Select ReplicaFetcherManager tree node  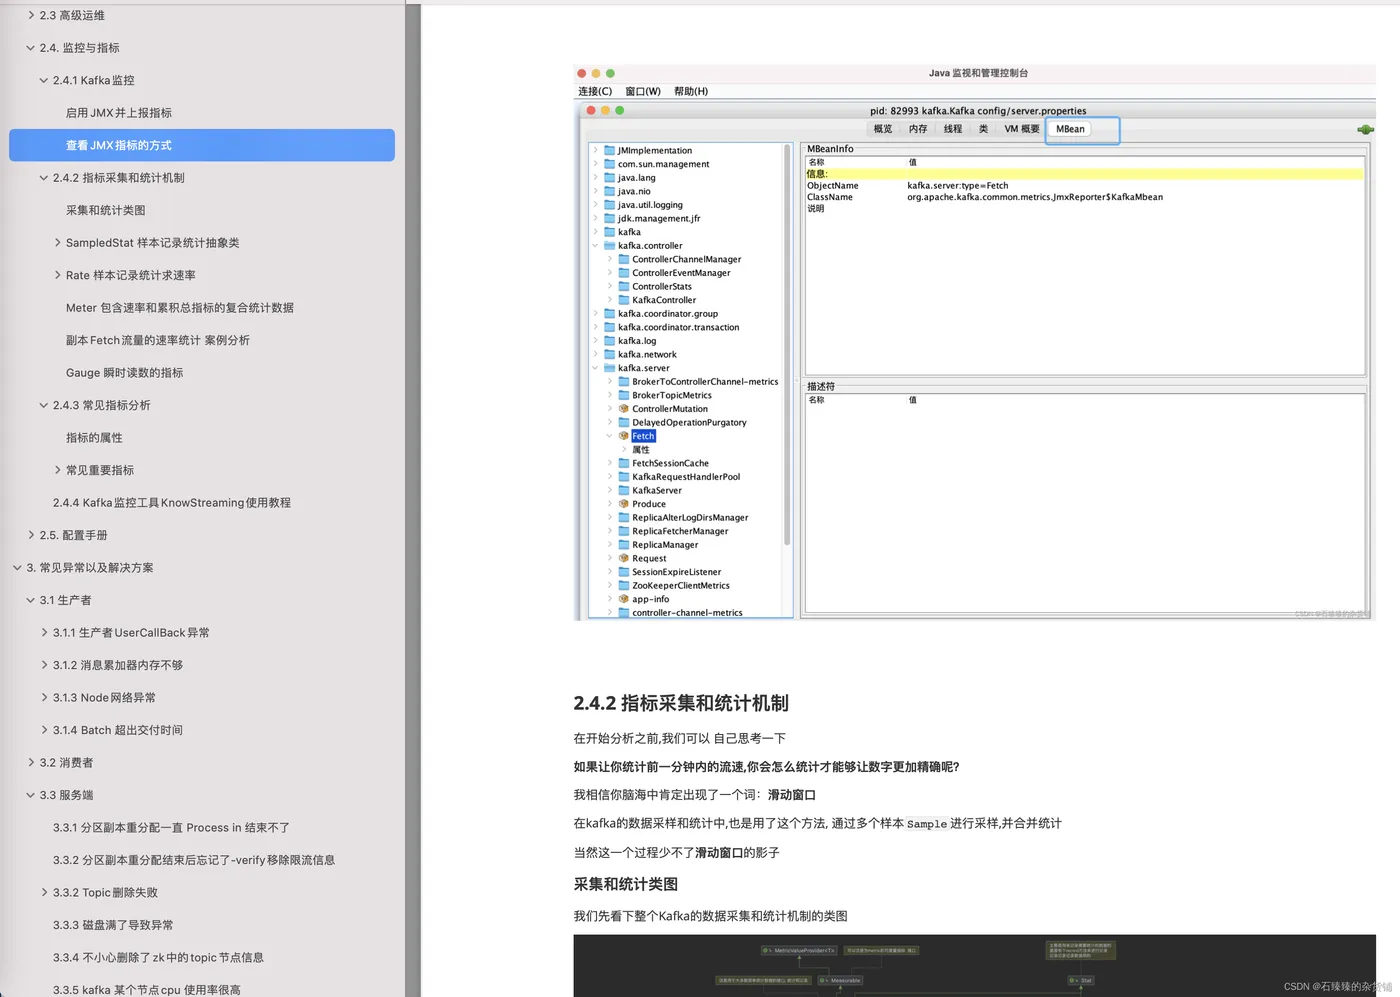680,531
